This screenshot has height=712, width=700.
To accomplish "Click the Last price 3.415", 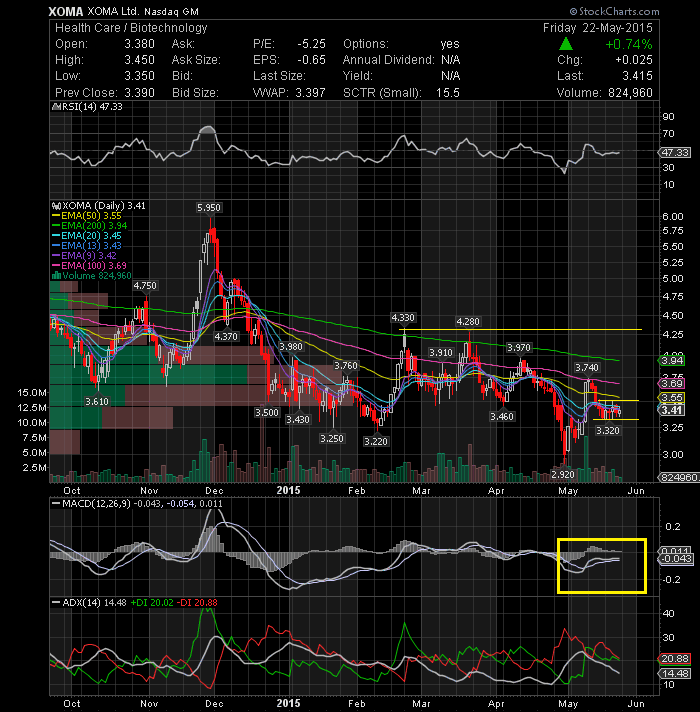I will pyautogui.click(x=637, y=76).
